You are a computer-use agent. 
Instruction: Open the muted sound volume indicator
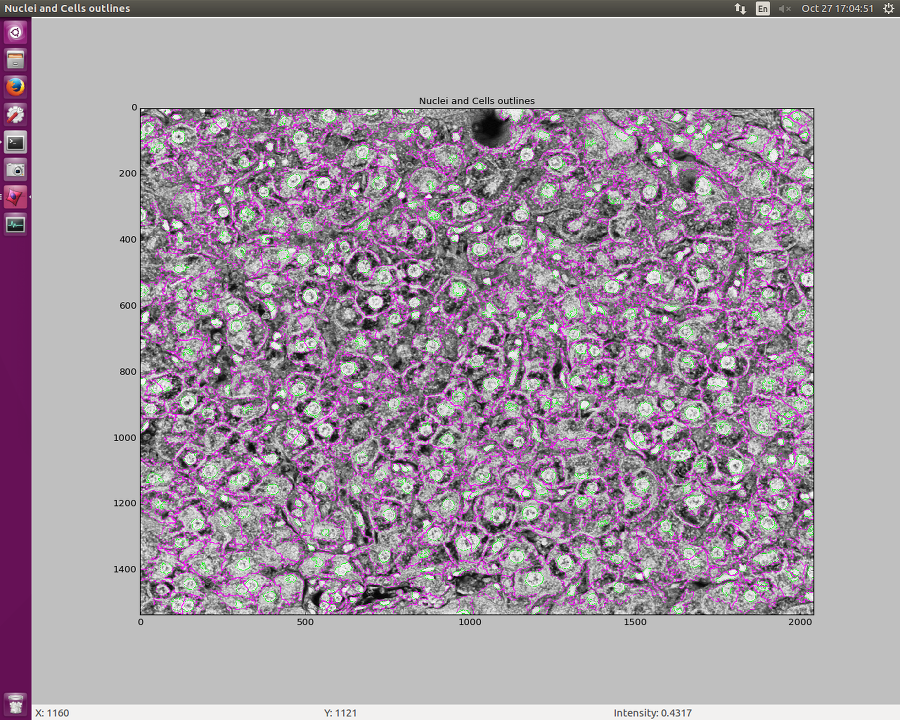point(785,9)
